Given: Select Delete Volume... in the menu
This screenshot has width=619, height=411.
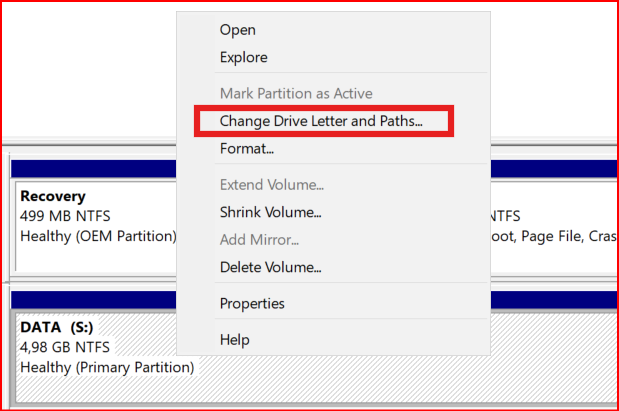Looking at the screenshot, I should click(270, 267).
